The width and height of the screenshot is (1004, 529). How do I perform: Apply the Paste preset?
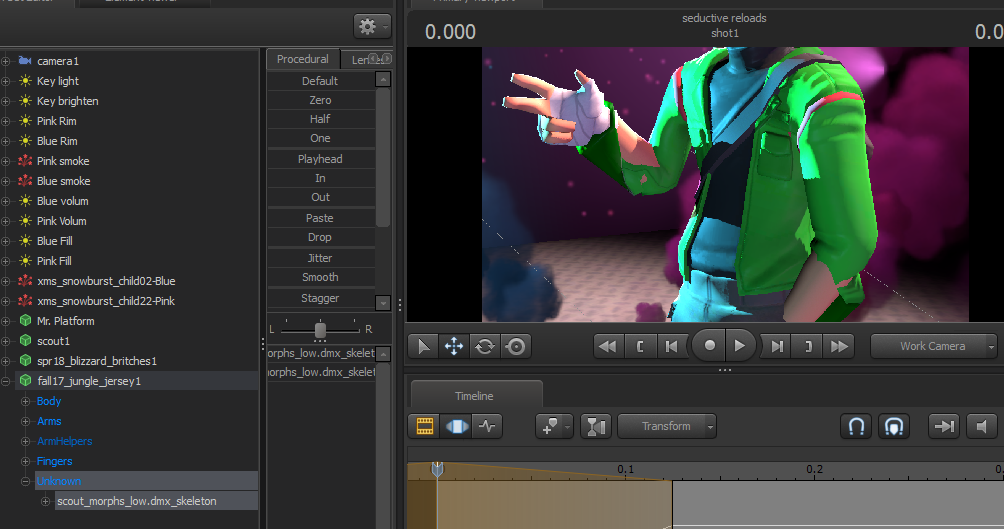pos(320,218)
